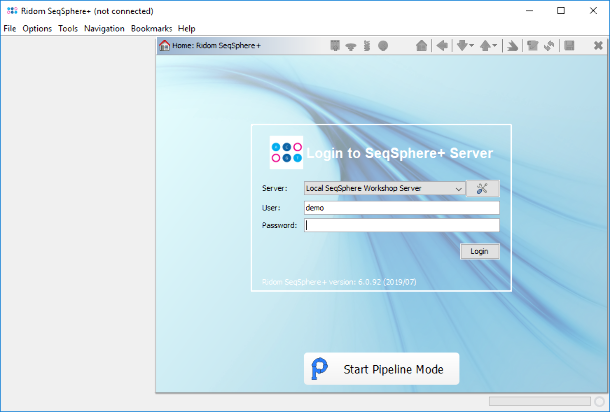The height and width of the screenshot is (412, 610).
Task: Click the 'Login to SeqSphere+ Server' heading
Action: (x=400, y=153)
